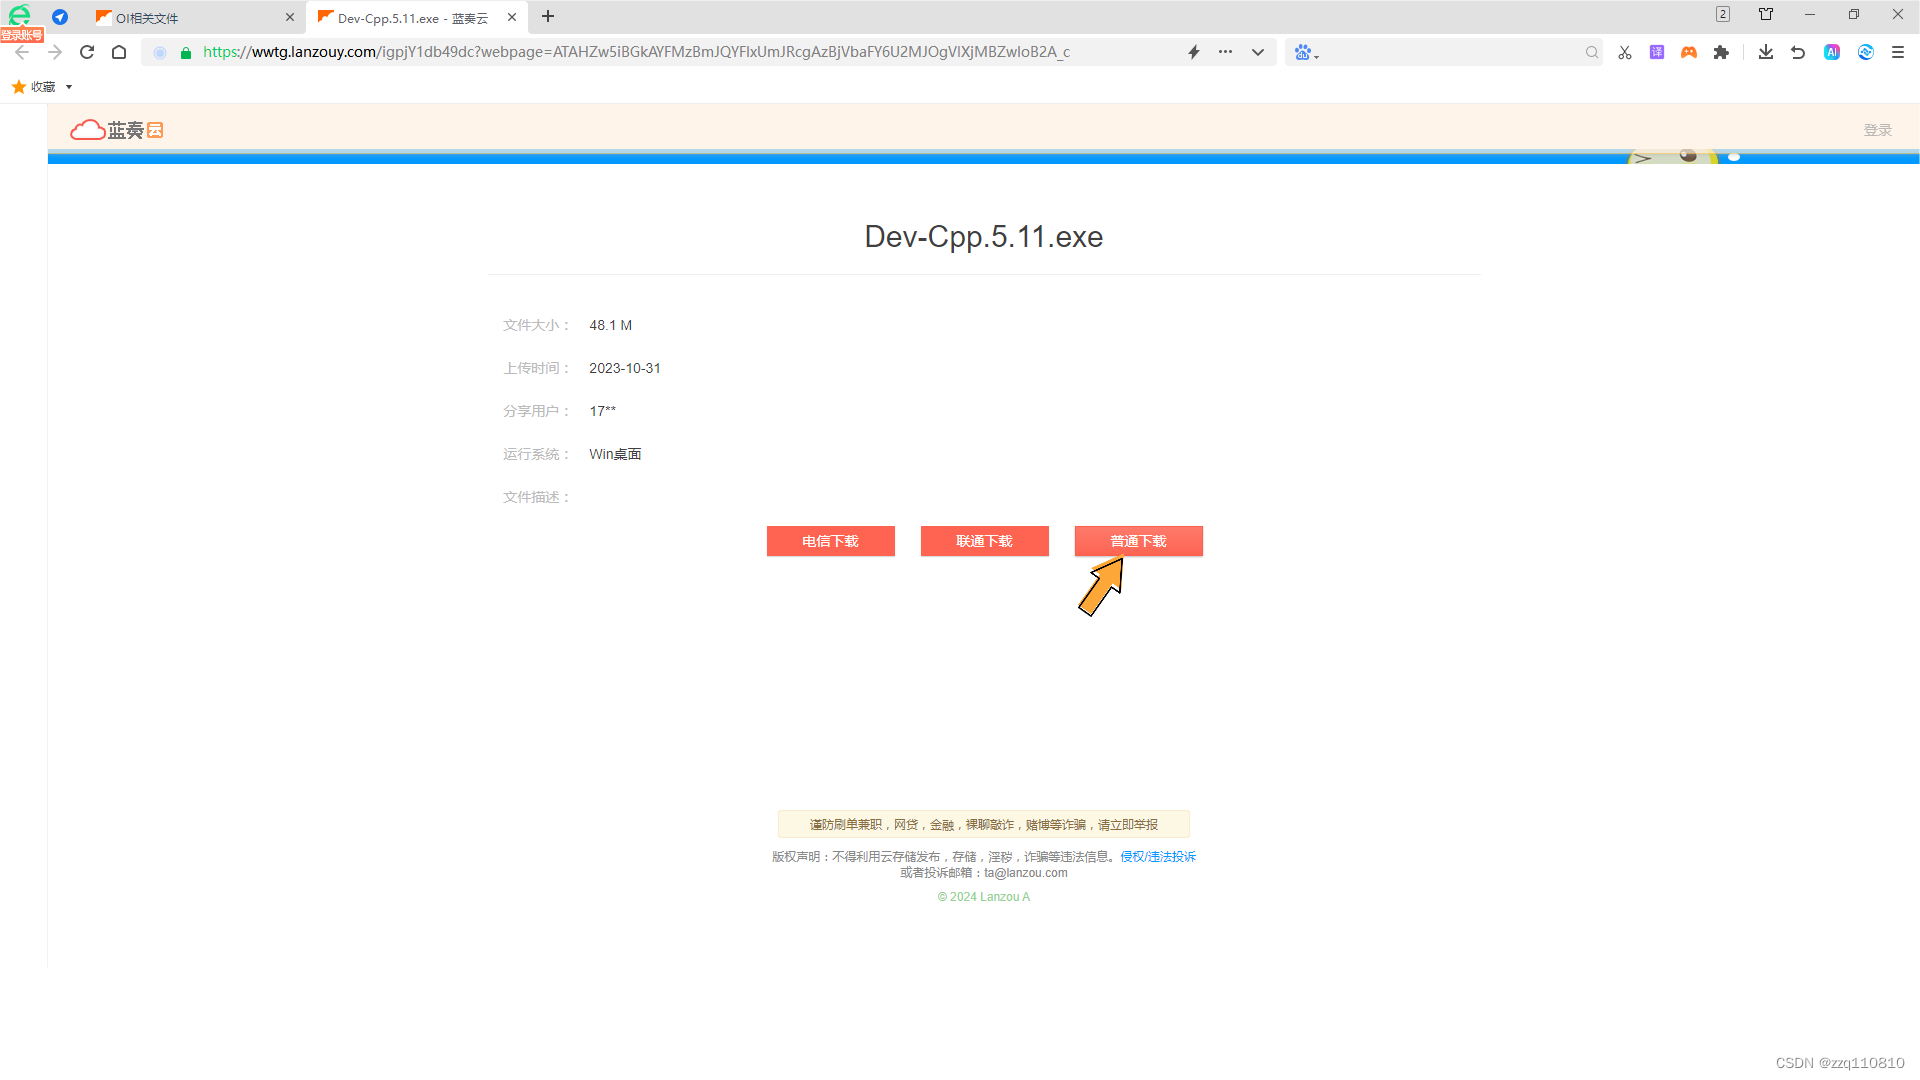Open the downloads manager icon
1920x1080 pixels.
point(1766,52)
